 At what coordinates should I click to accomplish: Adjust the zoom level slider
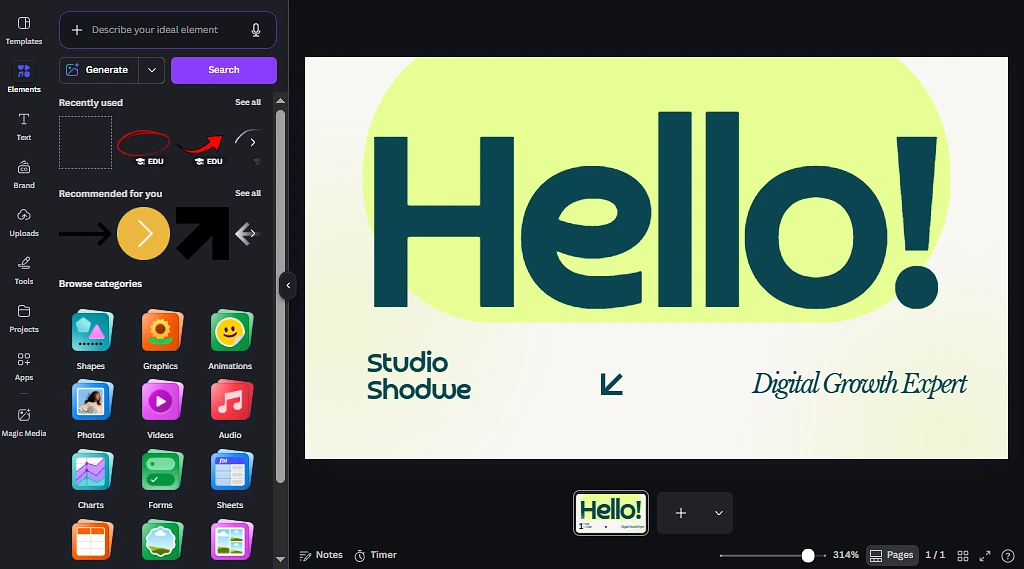(807, 555)
